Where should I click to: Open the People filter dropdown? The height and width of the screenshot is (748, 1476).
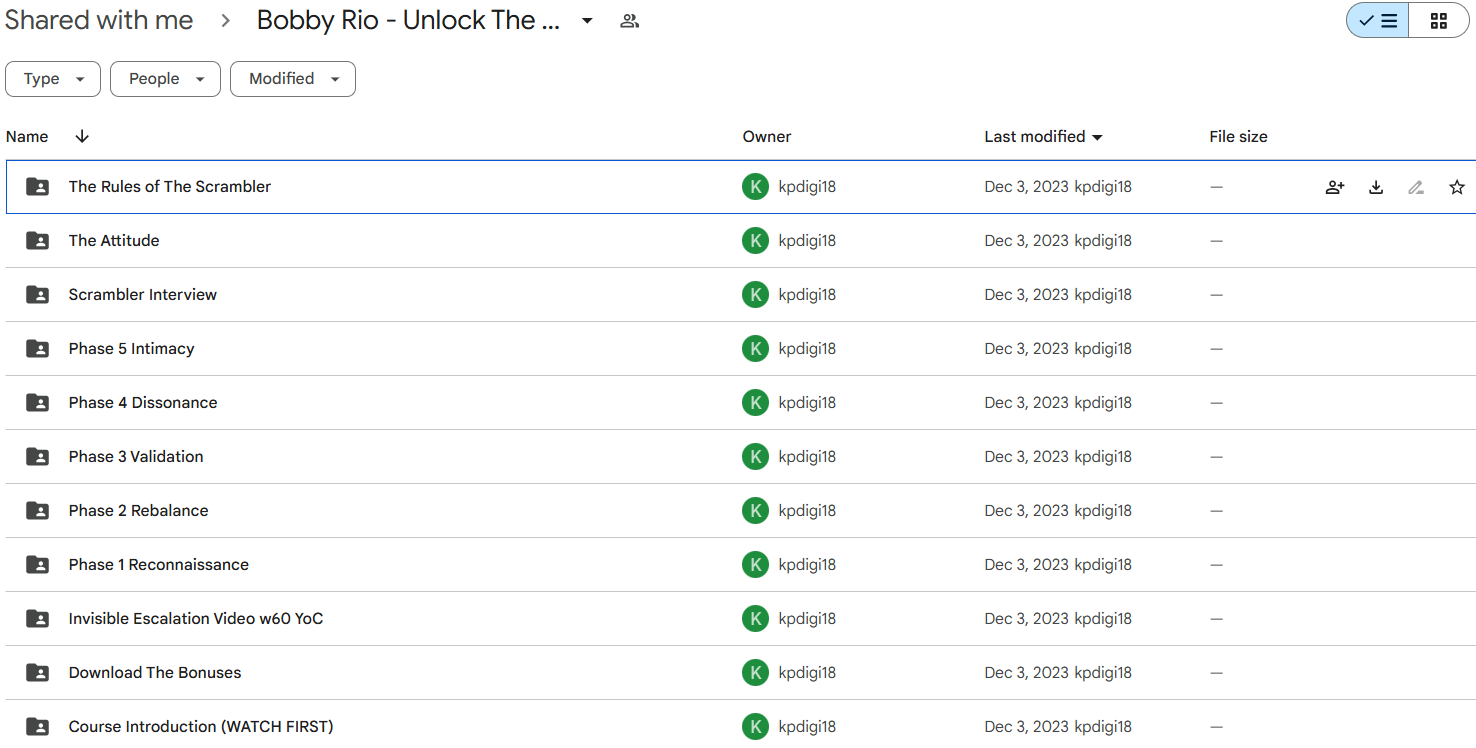[165, 79]
